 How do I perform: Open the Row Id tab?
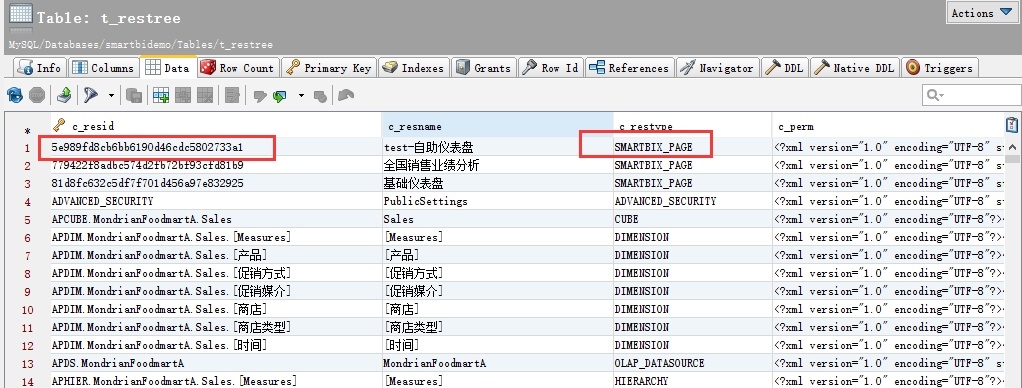click(x=551, y=68)
